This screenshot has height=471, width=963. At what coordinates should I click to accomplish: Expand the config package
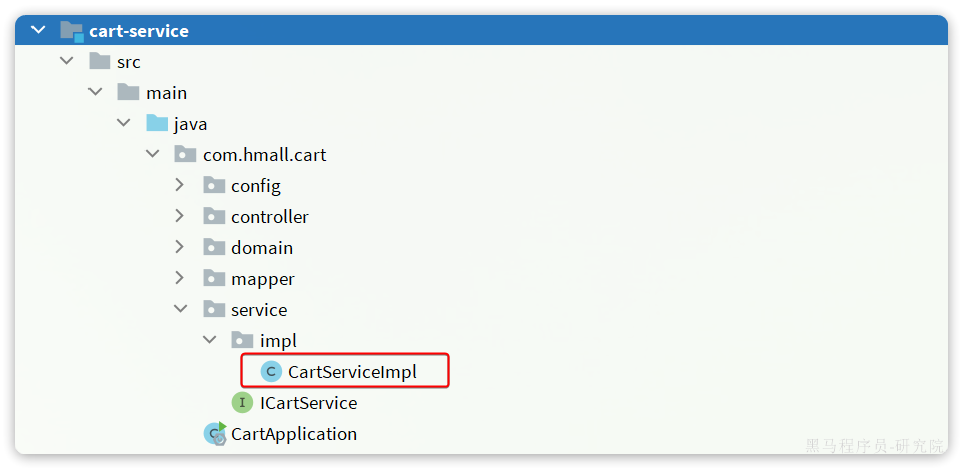[179, 185]
